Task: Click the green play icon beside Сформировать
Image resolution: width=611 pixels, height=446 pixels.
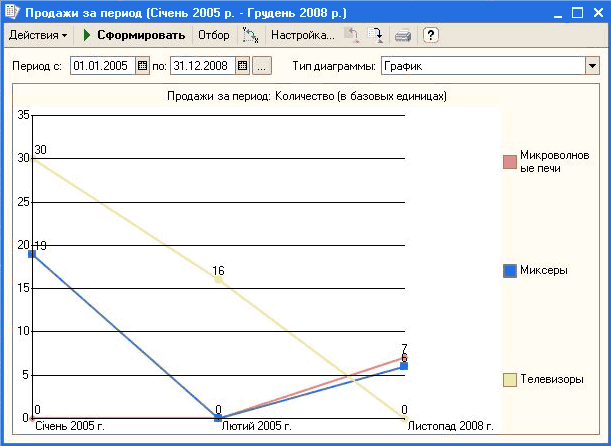Action: click(x=87, y=35)
